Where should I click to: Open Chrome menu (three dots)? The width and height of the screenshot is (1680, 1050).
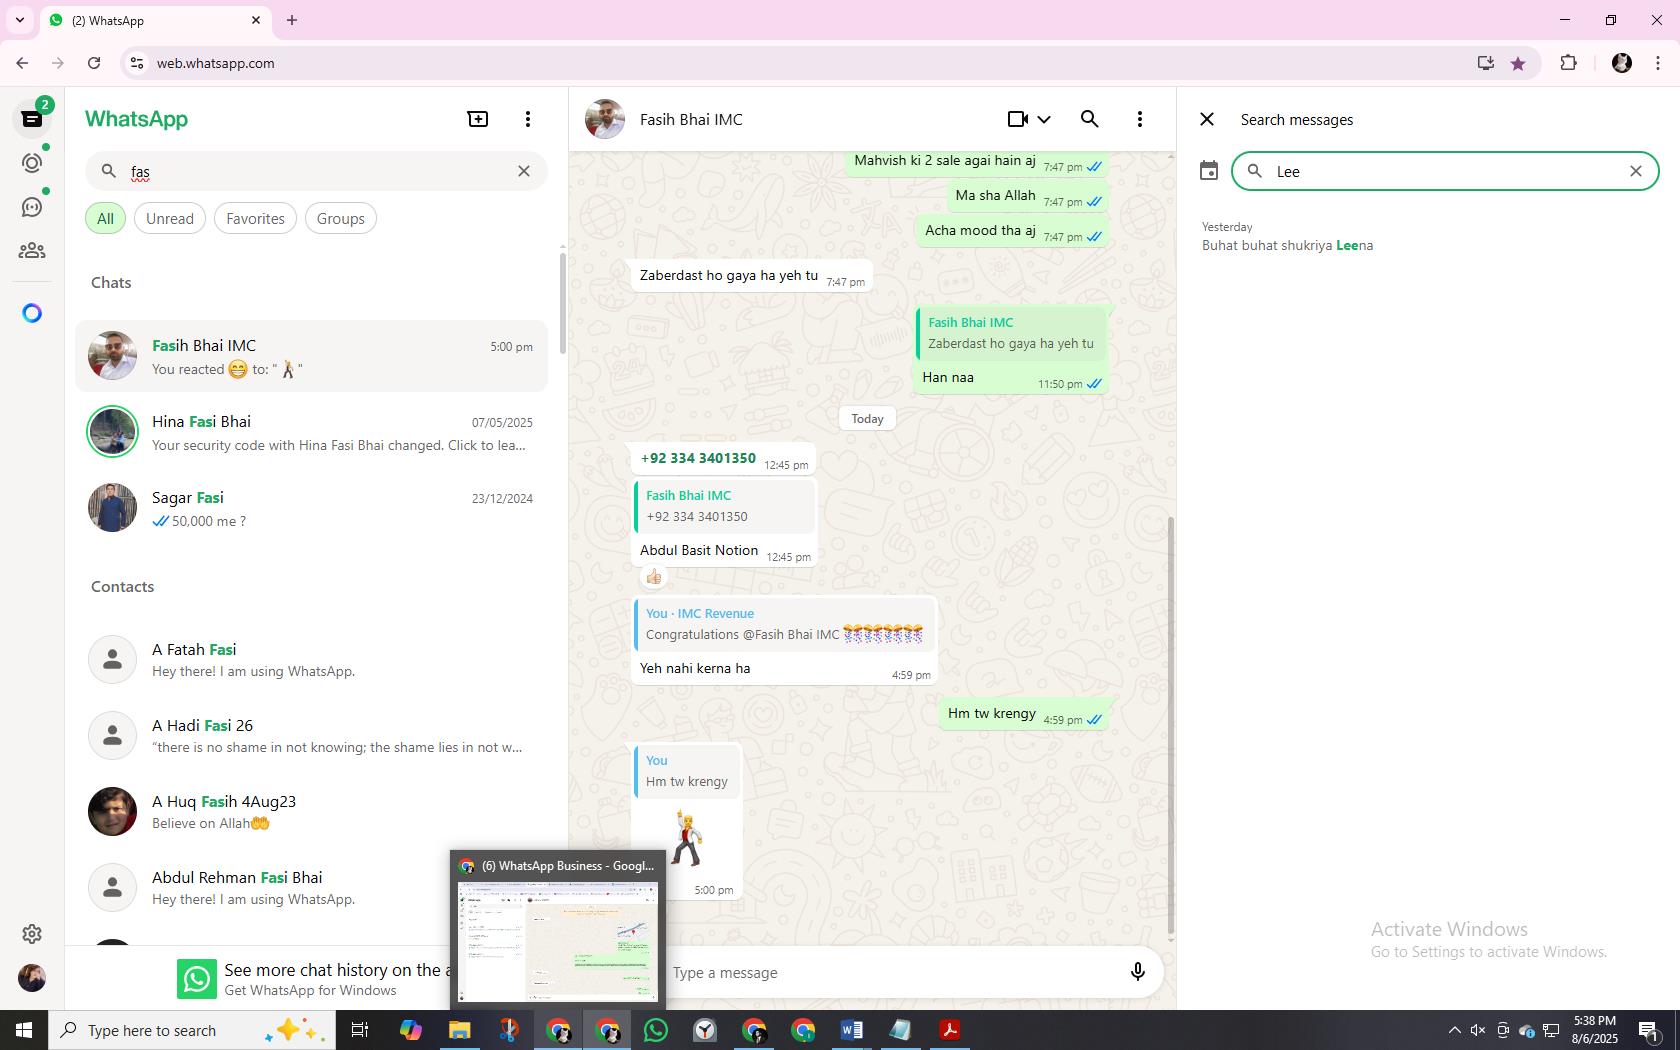[1658, 63]
